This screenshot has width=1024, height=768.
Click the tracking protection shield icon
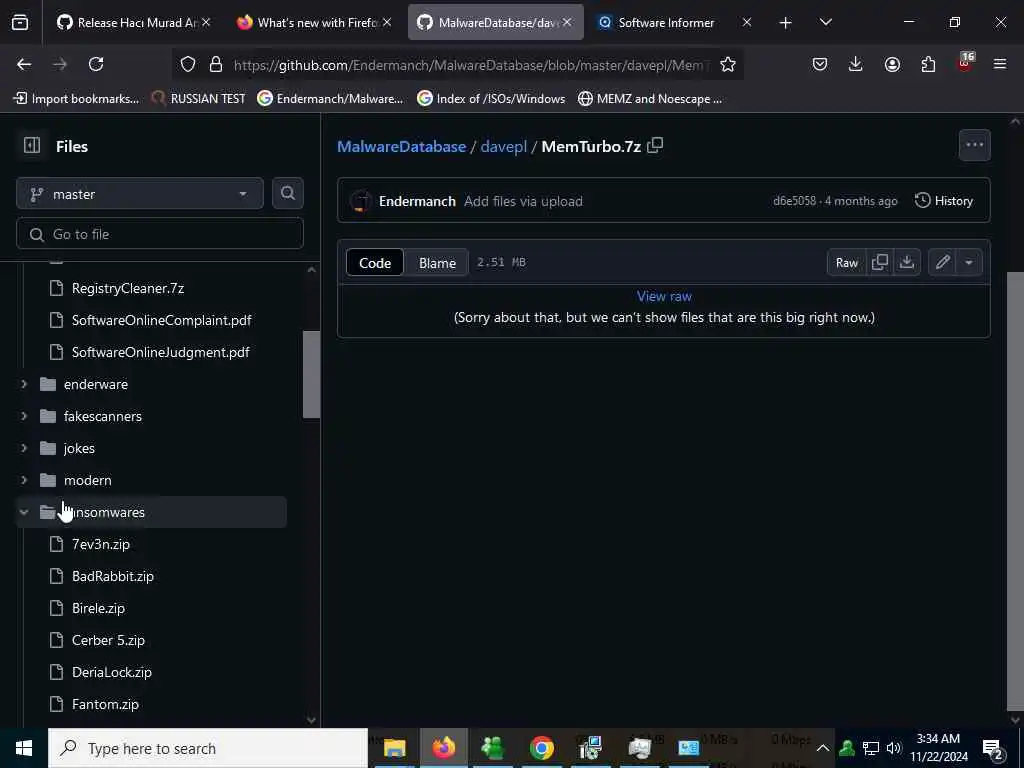coord(188,64)
